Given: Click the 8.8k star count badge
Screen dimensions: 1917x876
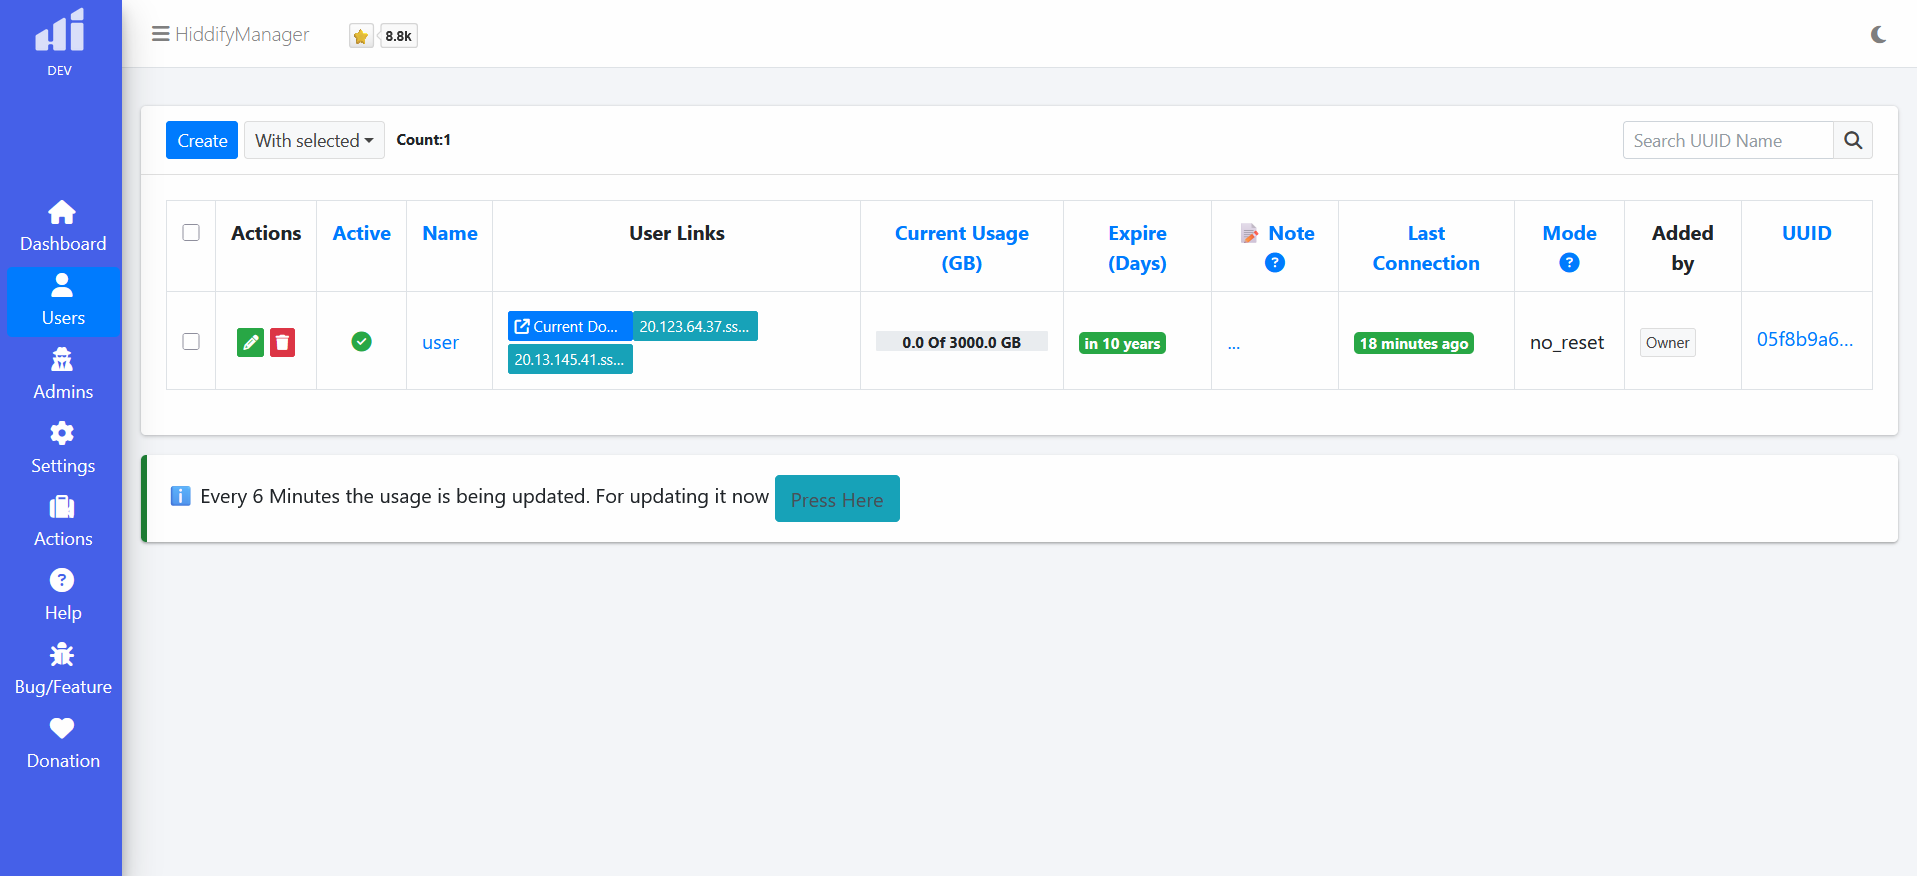Looking at the screenshot, I should tap(399, 36).
